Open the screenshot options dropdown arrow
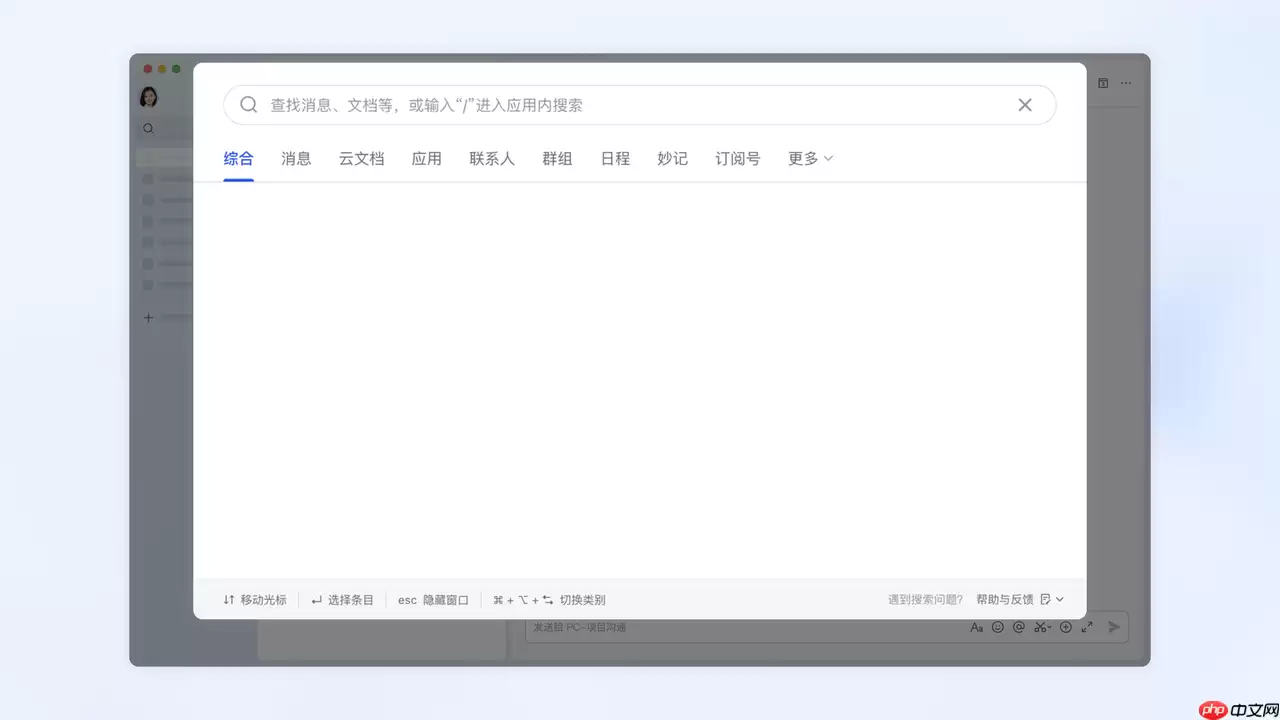The width and height of the screenshot is (1280, 720). pos(1048,627)
